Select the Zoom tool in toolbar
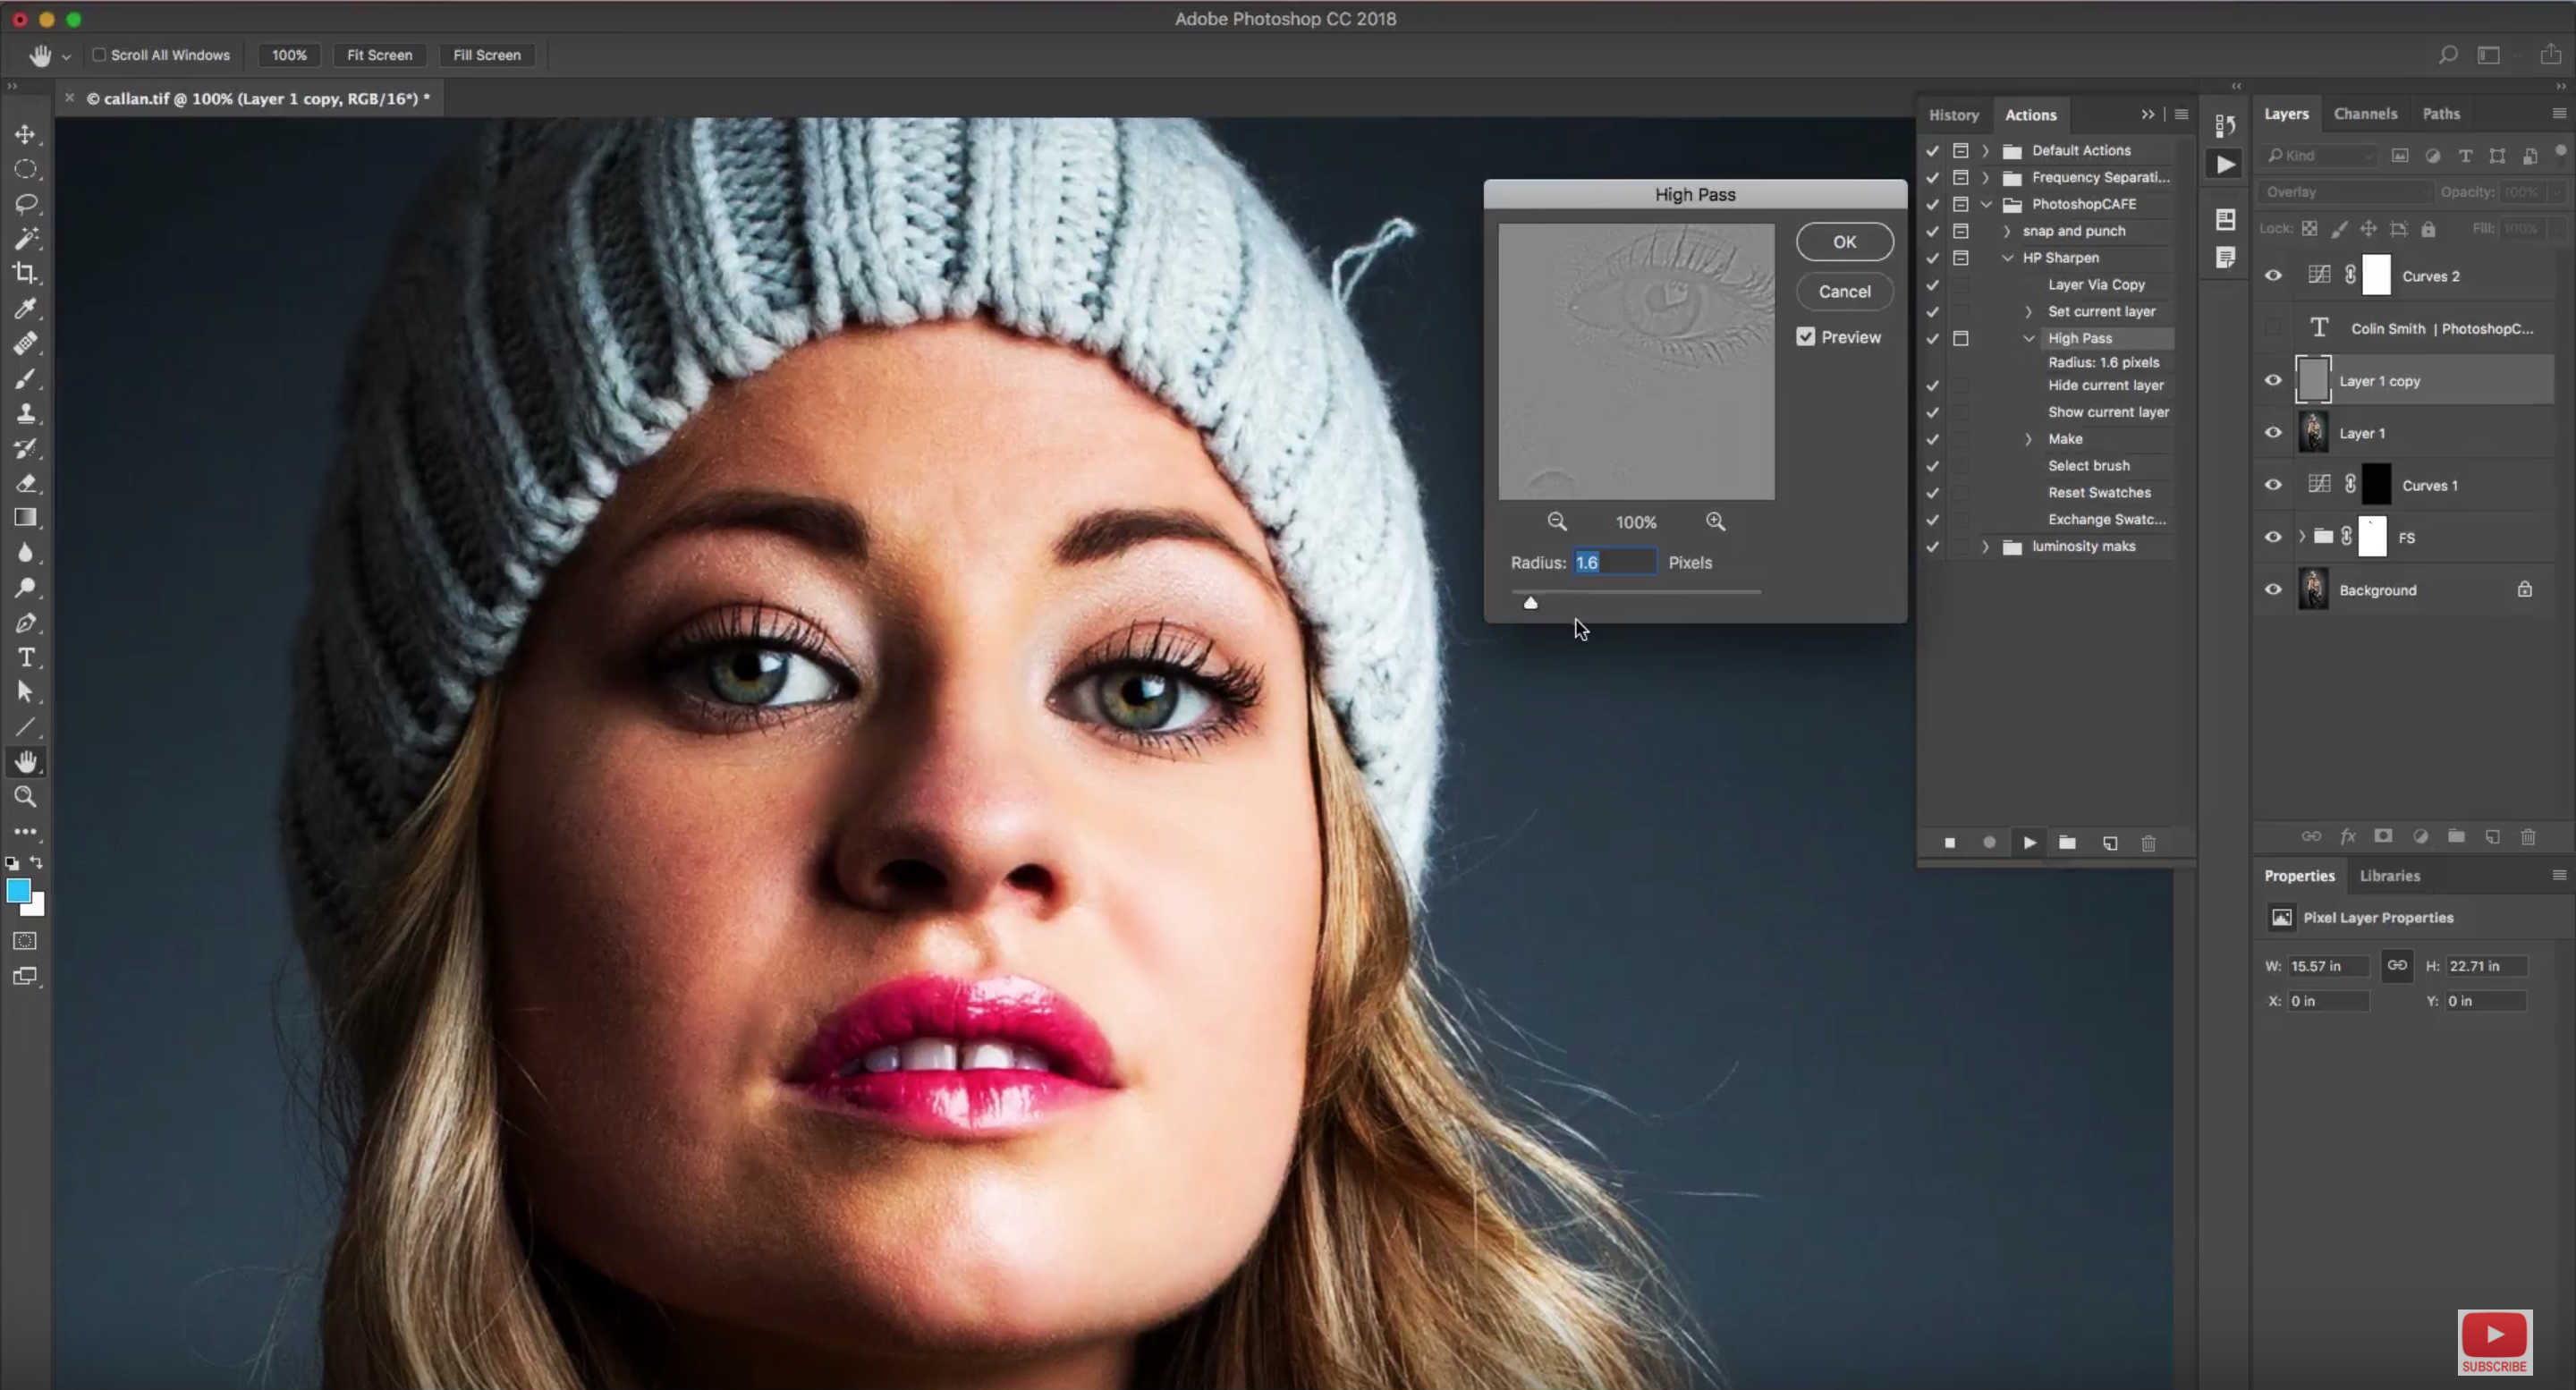 [x=25, y=797]
